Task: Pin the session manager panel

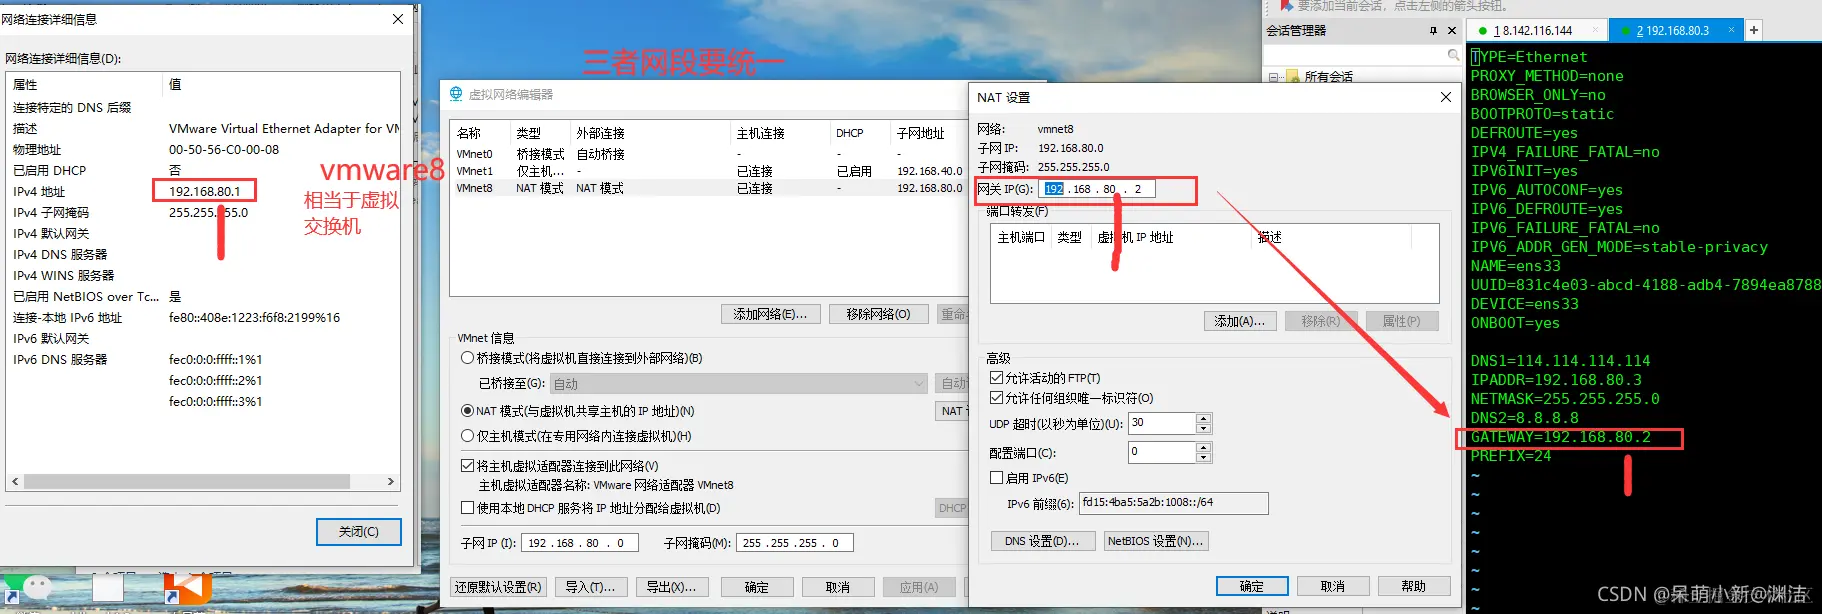Action: click(1434, 31)
